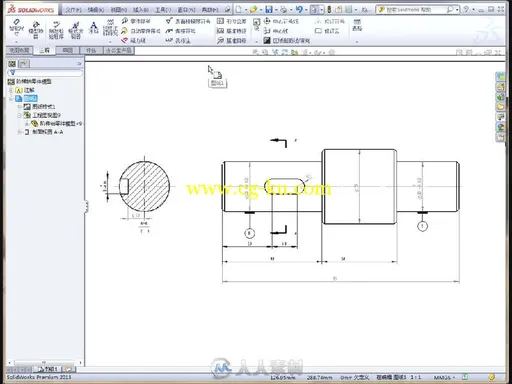Click the units MMGS status bar selector
Viewport: 512px width, 384px height.
coord(445,377)
